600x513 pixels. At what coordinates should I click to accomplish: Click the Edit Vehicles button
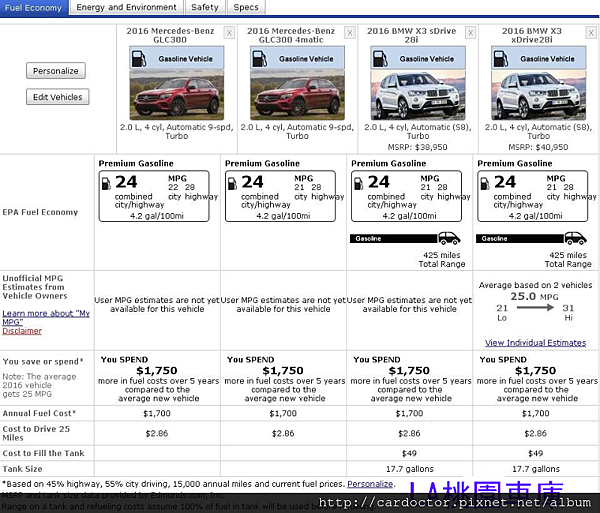click(x=57, y=97)
